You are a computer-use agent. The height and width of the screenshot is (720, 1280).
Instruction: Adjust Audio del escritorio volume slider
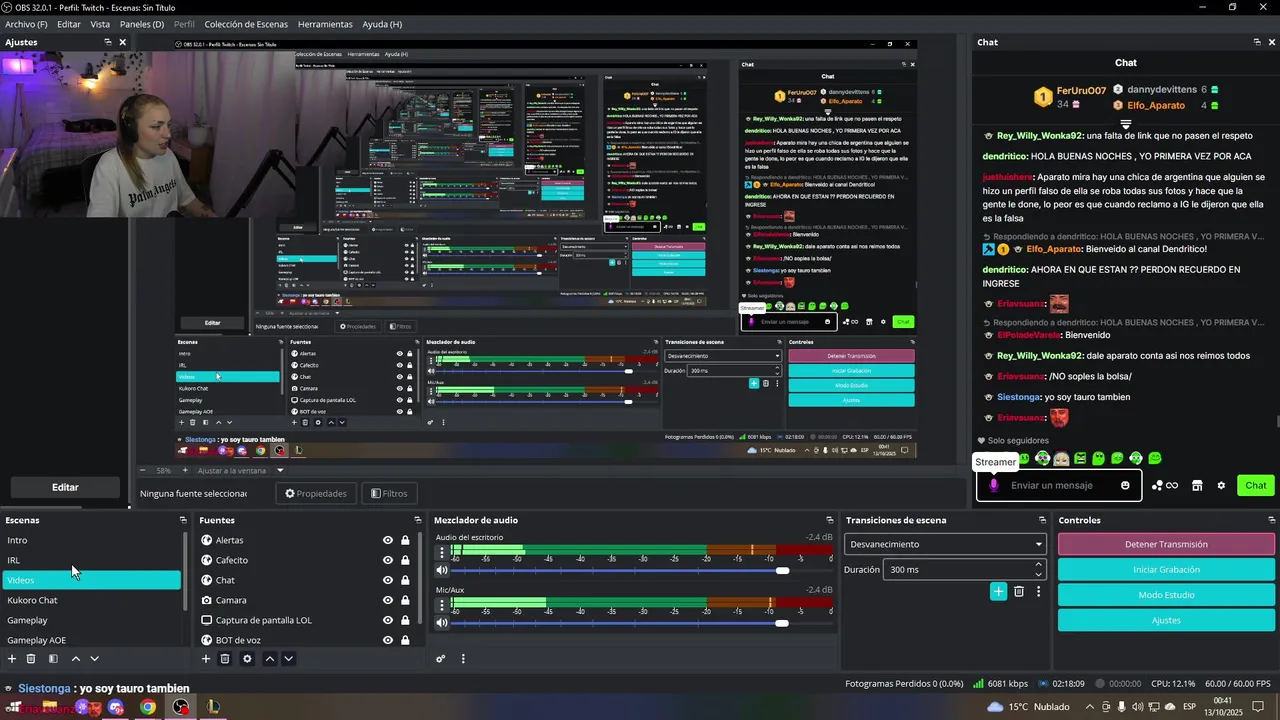tap(782, 570)
